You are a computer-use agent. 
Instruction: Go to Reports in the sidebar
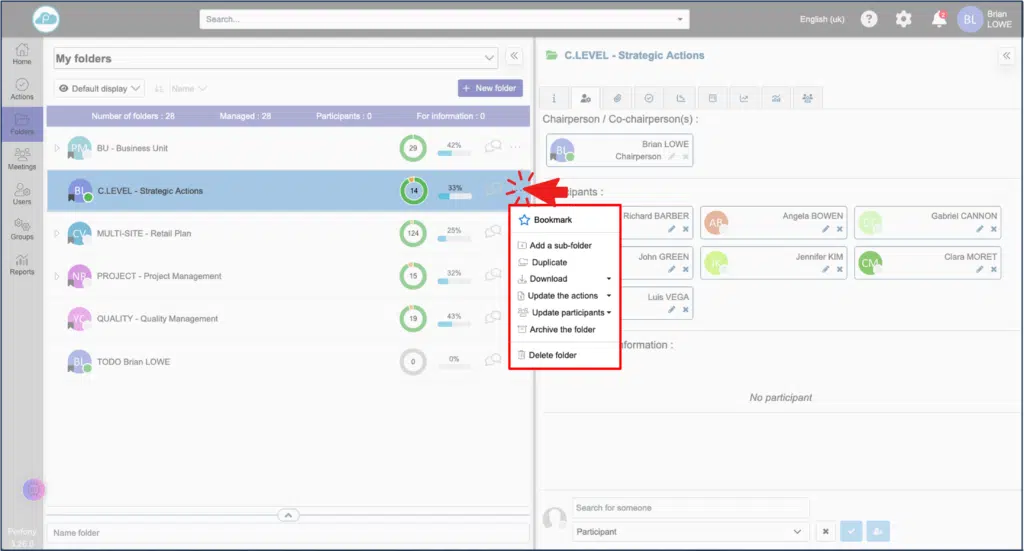click(x=22, y=264)
